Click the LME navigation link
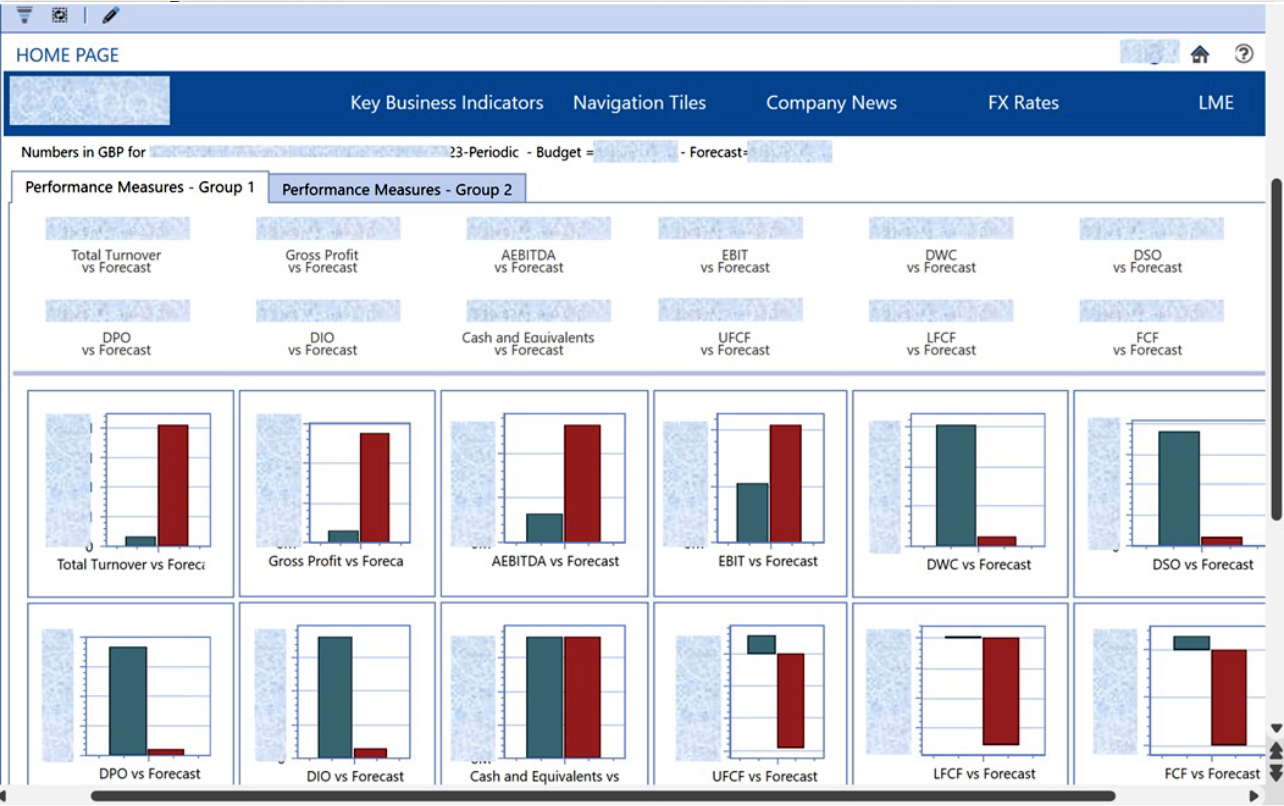Viewport: 1284px width, 806px height. pos(1216,103)
